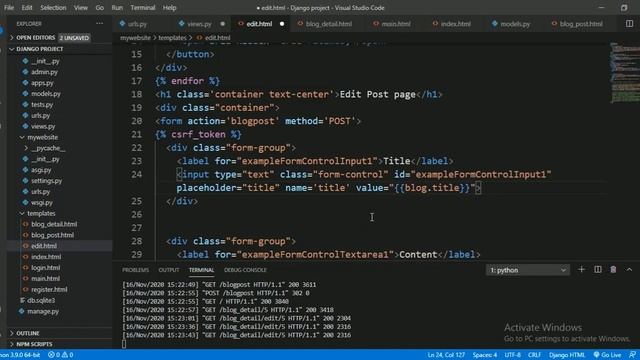
Task: Open tests.py in the explorer
Action: pyautogui.click(x=42, y=104)
